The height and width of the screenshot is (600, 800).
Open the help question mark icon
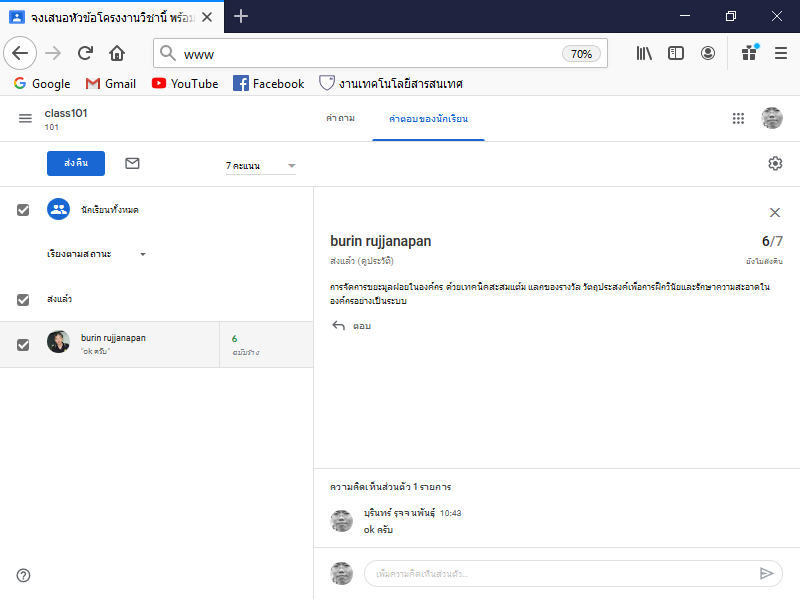coord(23,576)
